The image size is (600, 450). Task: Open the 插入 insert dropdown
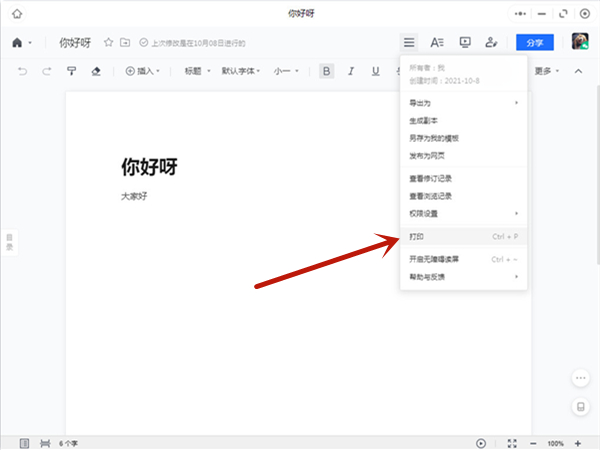click(x=142, y=71)
